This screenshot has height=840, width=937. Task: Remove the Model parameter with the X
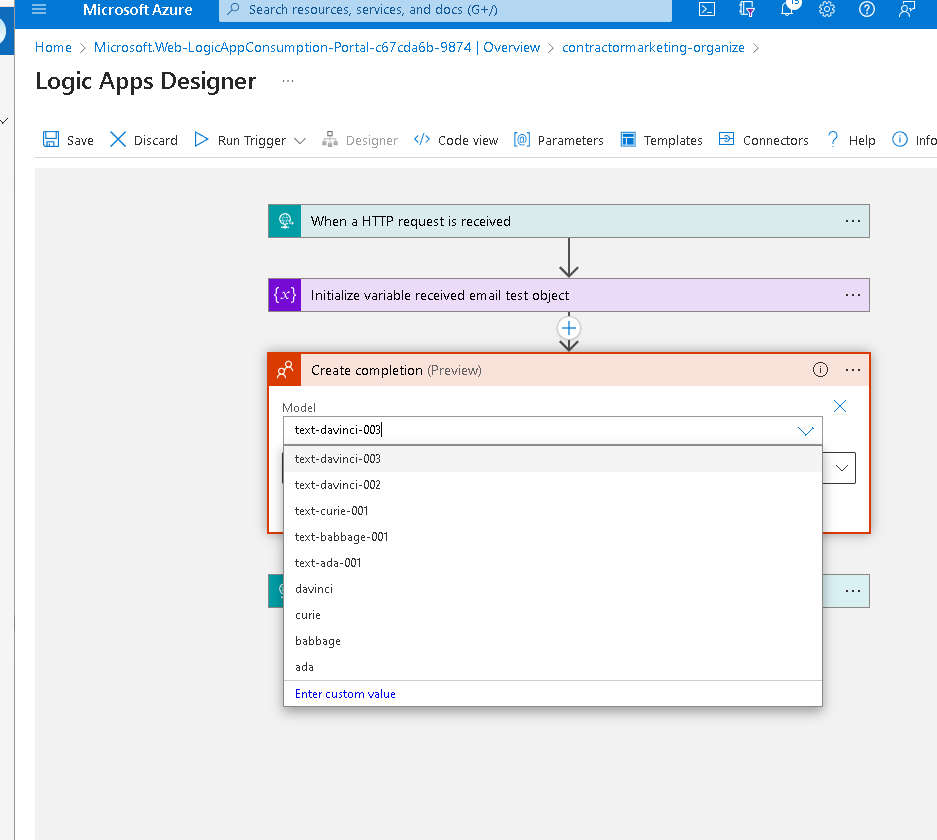[840, 406]
